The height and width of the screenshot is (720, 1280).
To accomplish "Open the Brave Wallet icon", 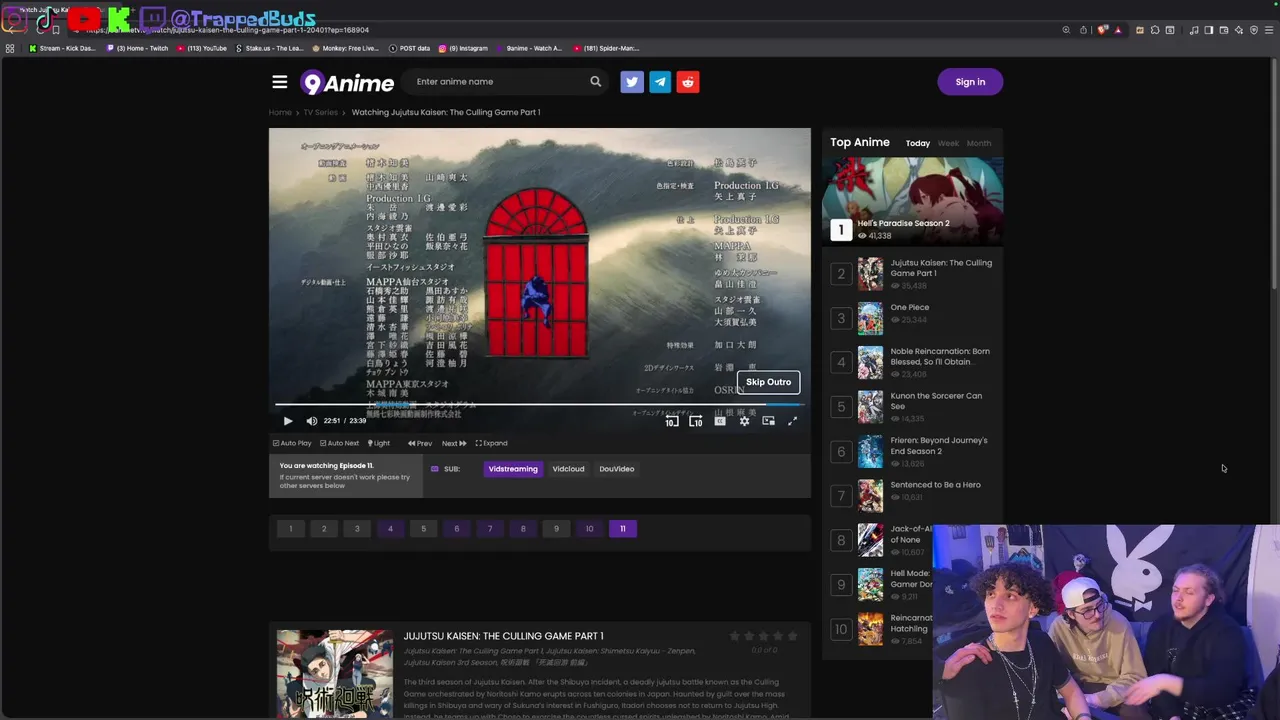I will [x=1224, y=30].
